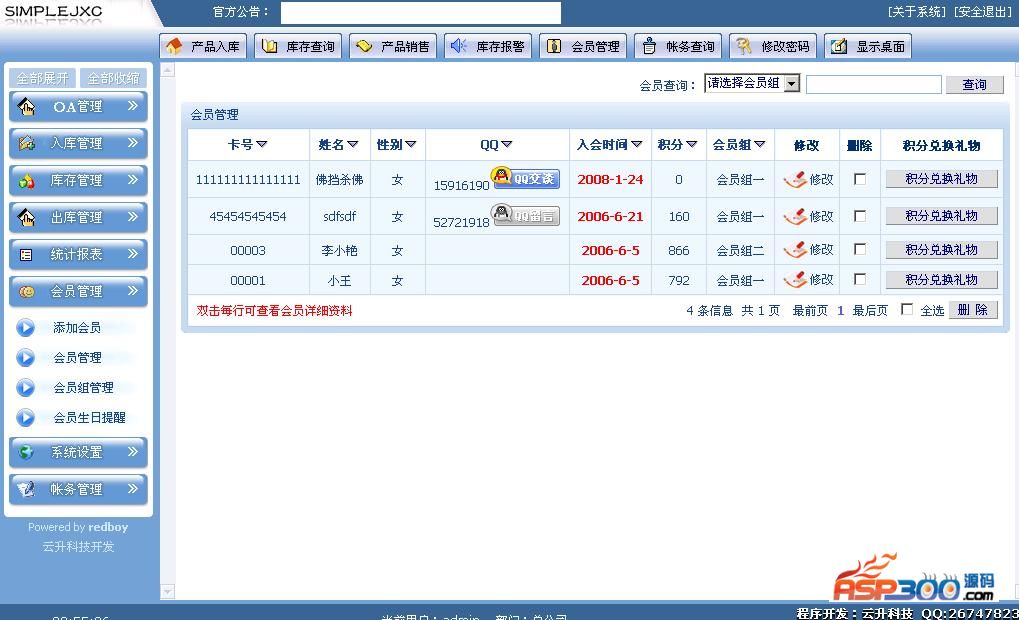Click 显示桌面 toolbar button
Viewport: 1019px width, 620px height.
pos(868,46)
